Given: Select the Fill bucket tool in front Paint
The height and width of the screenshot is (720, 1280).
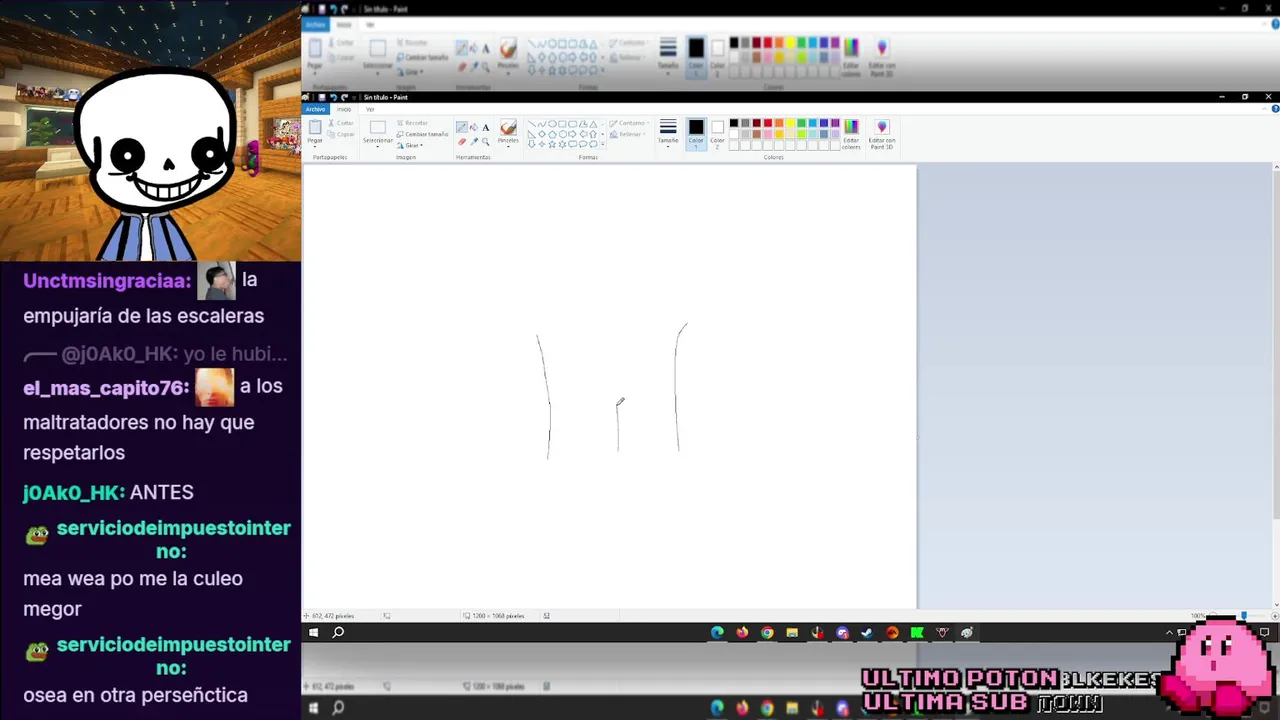Looking at the screenshot, I should point(474,127).
